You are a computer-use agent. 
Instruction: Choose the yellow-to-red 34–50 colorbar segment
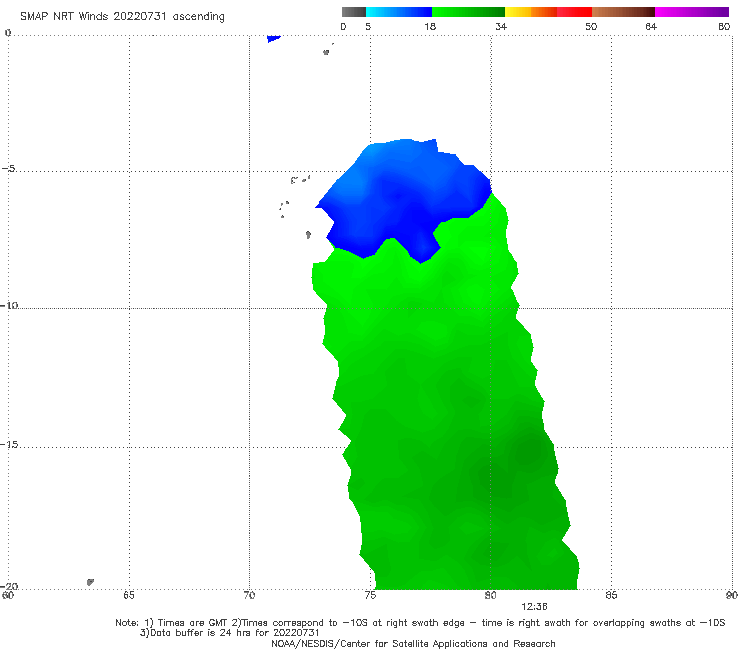[548, 12]
